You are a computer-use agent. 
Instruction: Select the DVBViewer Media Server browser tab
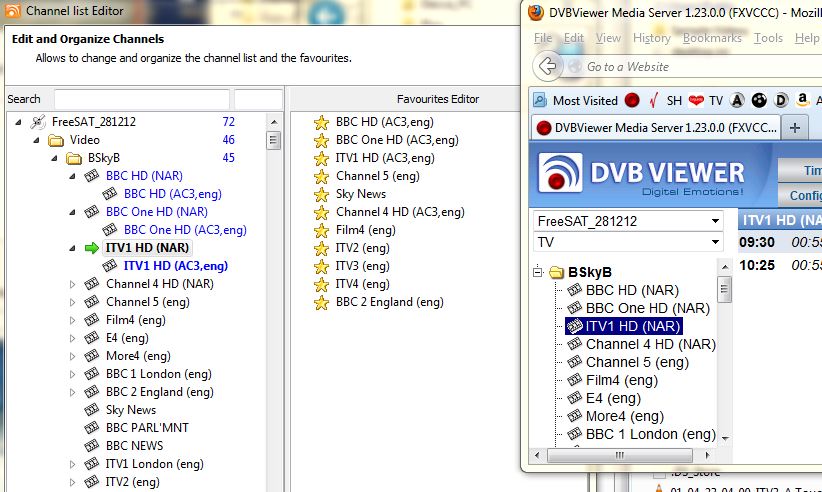(656, 128)
